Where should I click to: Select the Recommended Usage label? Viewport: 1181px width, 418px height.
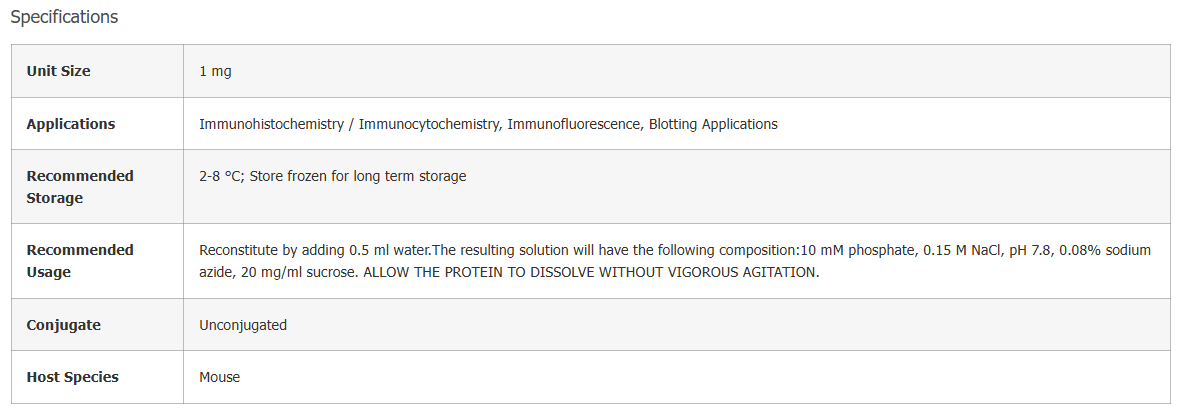[x=80, y=261]
